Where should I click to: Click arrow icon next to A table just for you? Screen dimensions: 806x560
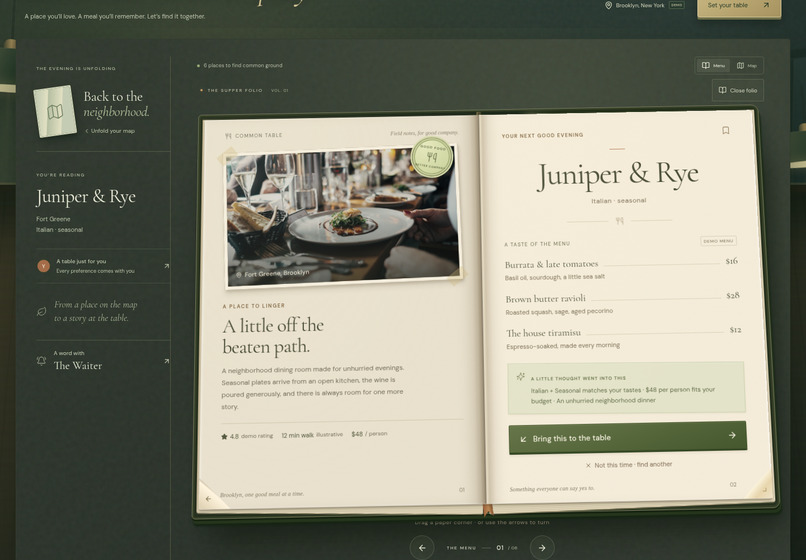click(166, 266)
